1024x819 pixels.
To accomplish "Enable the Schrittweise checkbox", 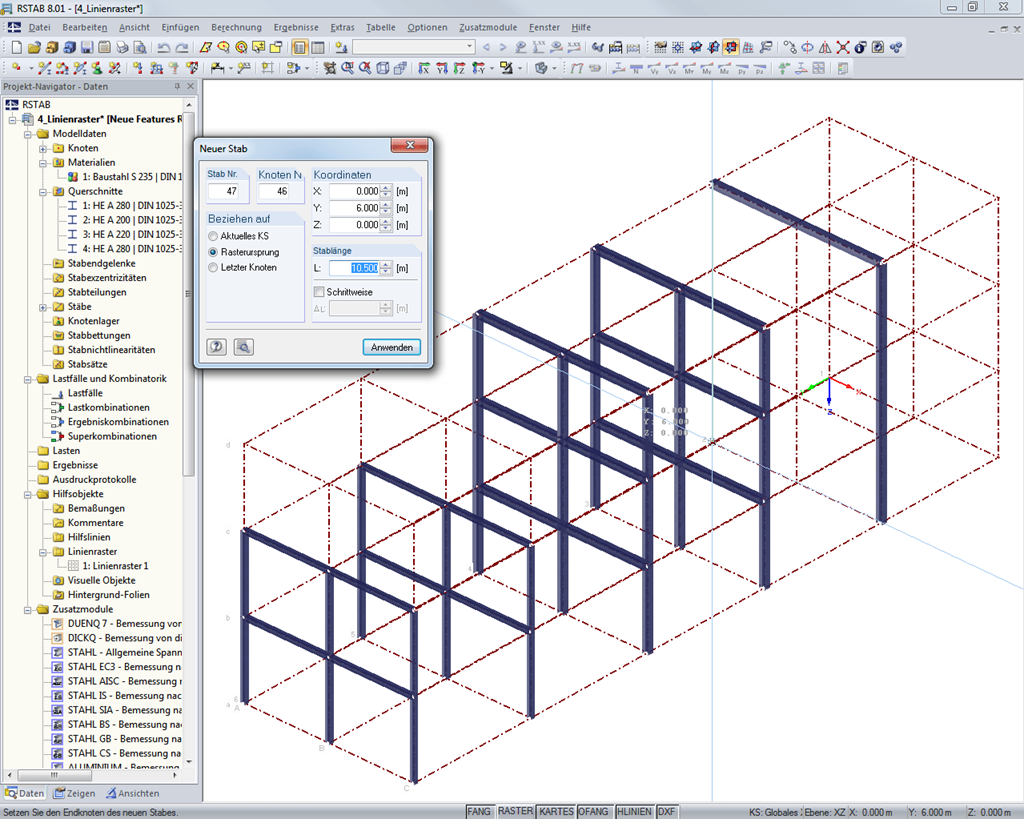I will pyautogui.click(x=320, y=292).
